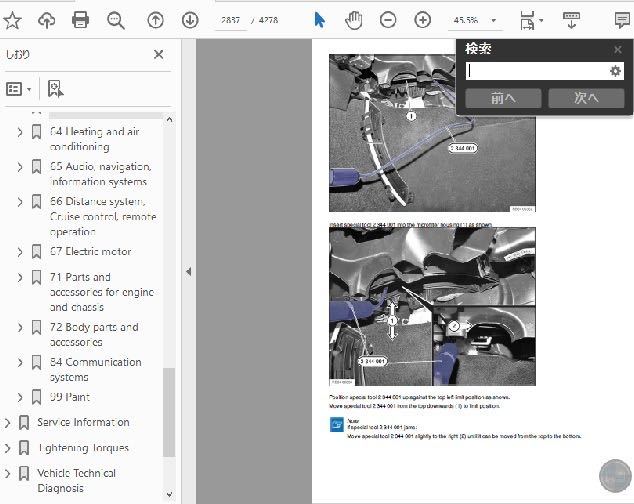Click the cloud upload icon

point(46,20)
